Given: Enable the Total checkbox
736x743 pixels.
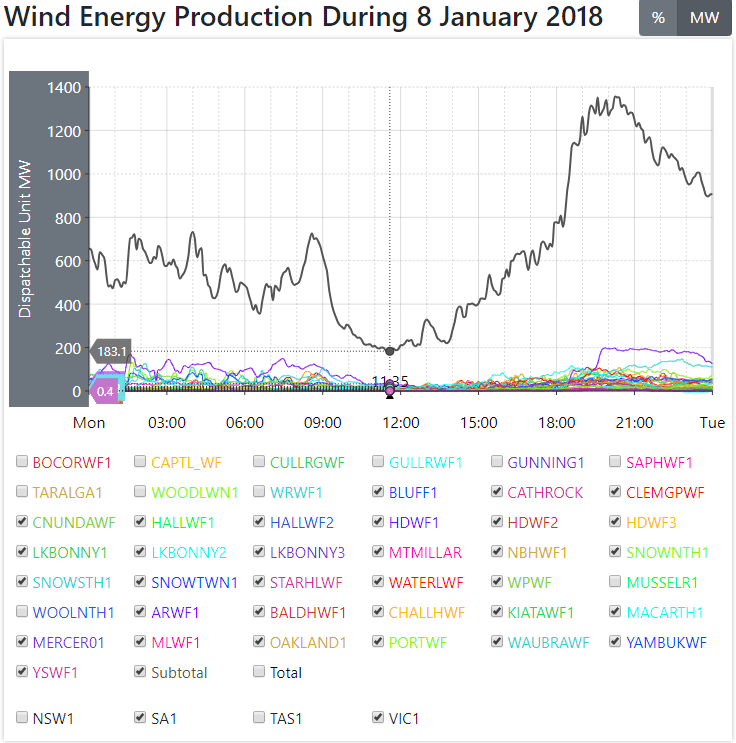Looking at the screenshot, I should [260, 672].
